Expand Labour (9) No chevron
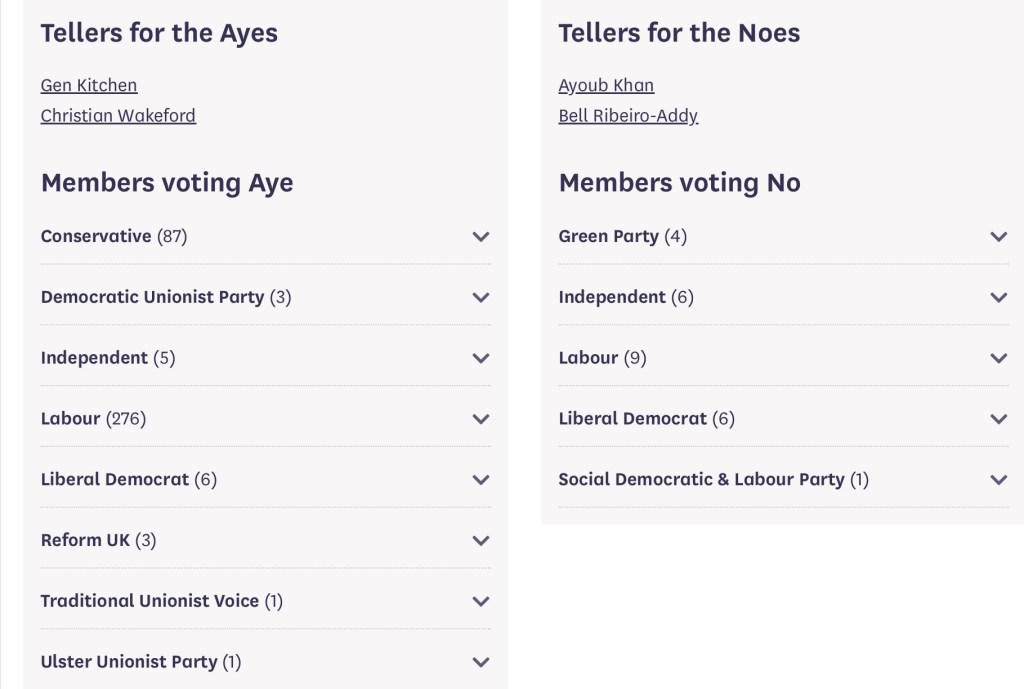This screenshot has height=689, width=1024. tap(998, 358)
